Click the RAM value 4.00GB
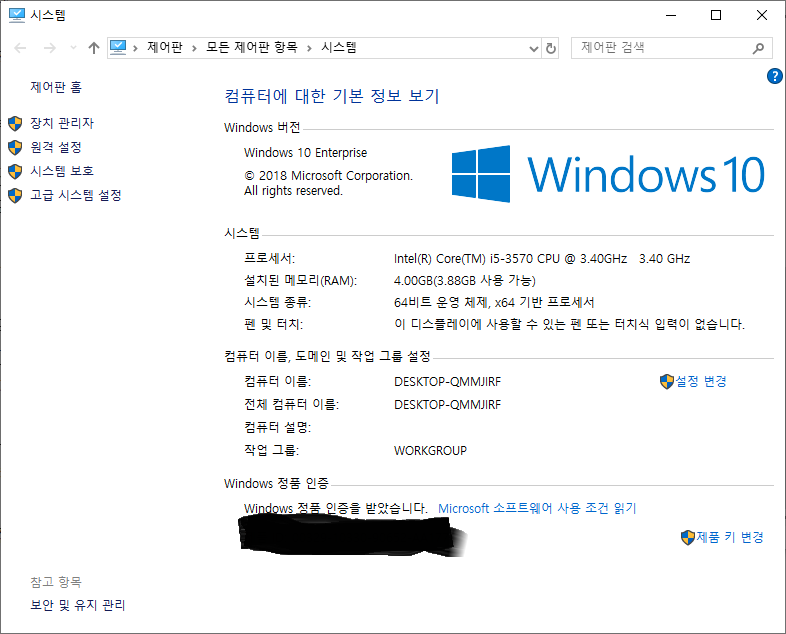This screenshot has height=634, width=786. 465,280
